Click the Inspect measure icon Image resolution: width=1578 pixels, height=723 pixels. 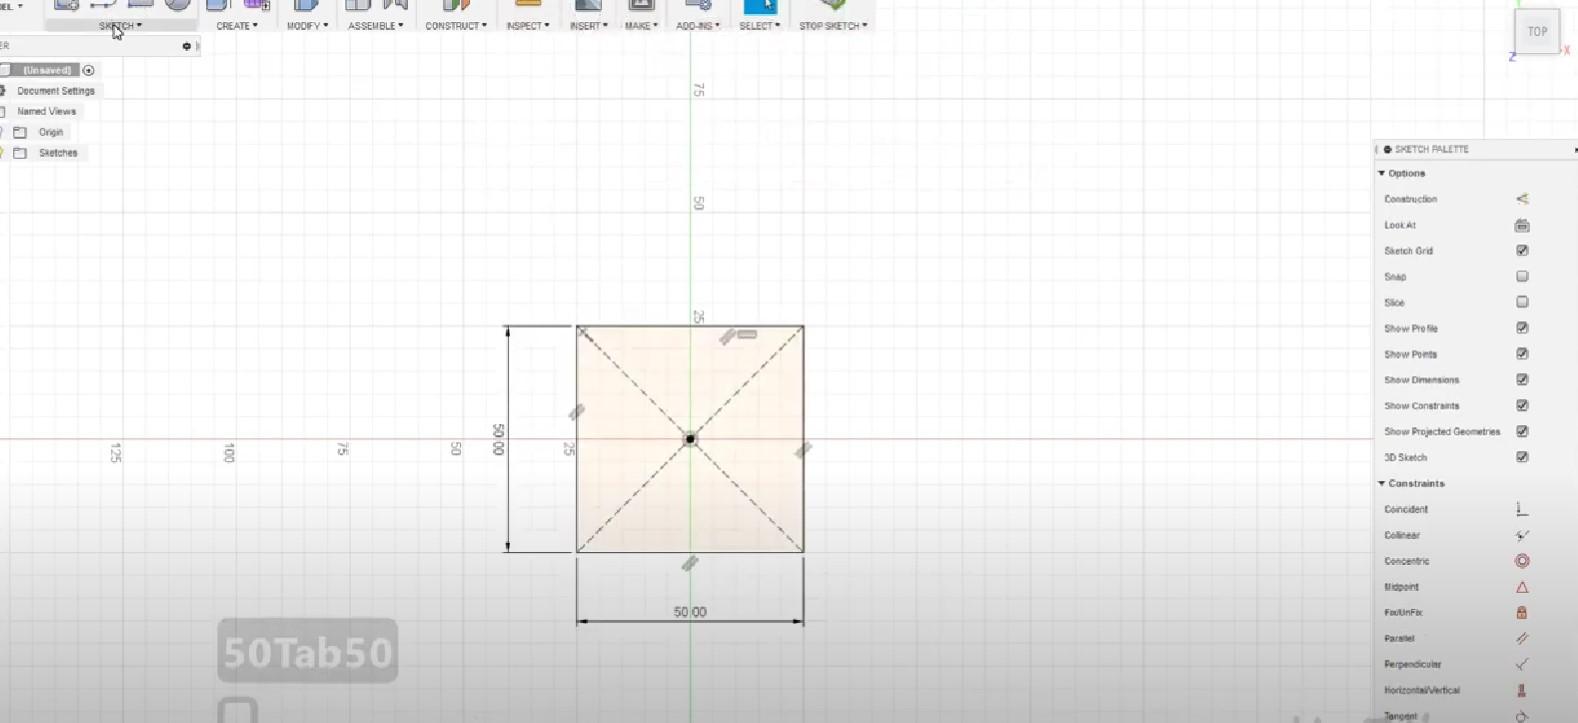[x=528, y=5]
